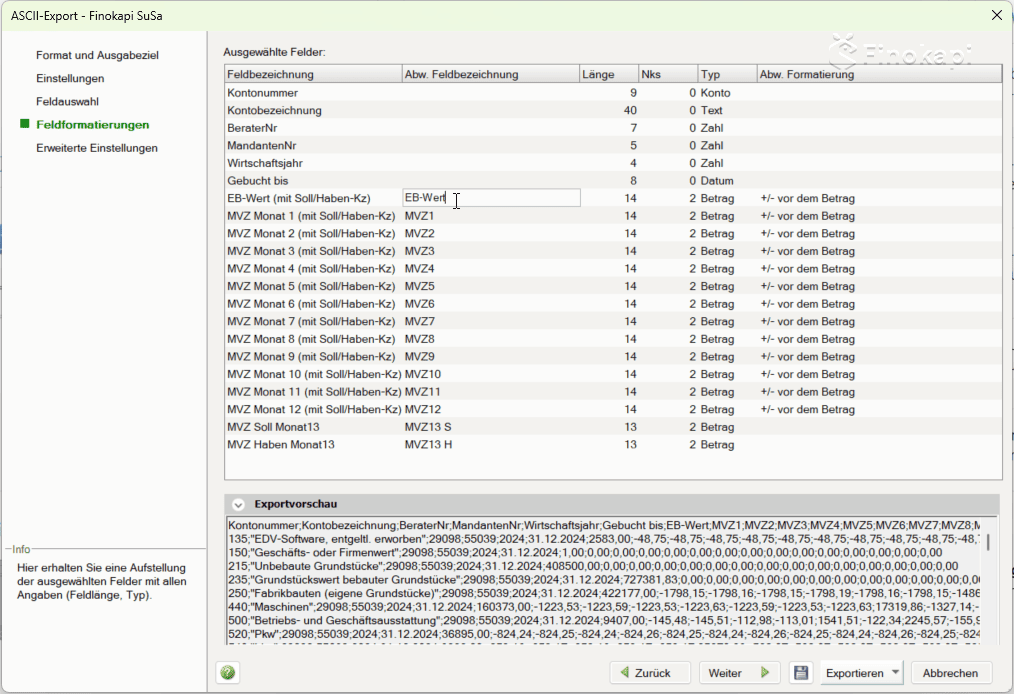
Task: Select MVZ Monat 4 field name
Action: click(311, 268)
